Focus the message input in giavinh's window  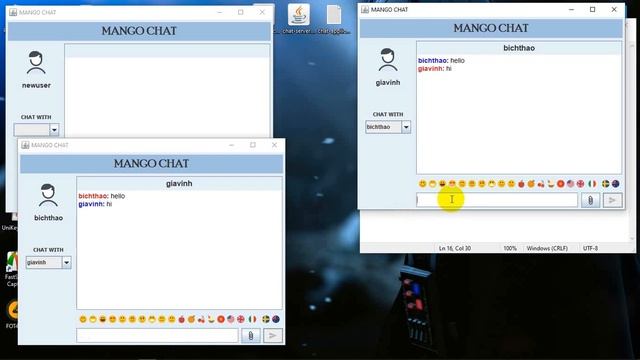pos(497,200)
